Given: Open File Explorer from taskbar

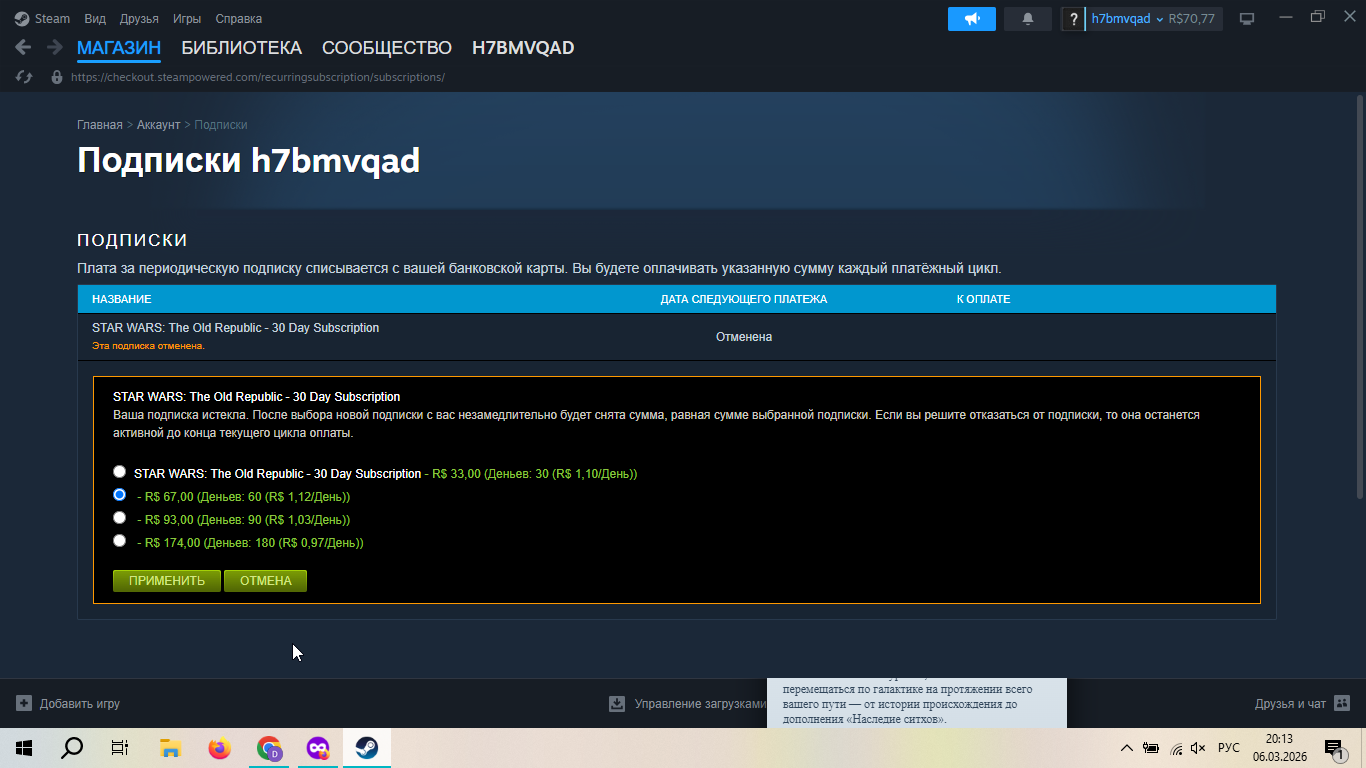Looking at the screenshot, I should pyautogui.click(x=170, y=748).
